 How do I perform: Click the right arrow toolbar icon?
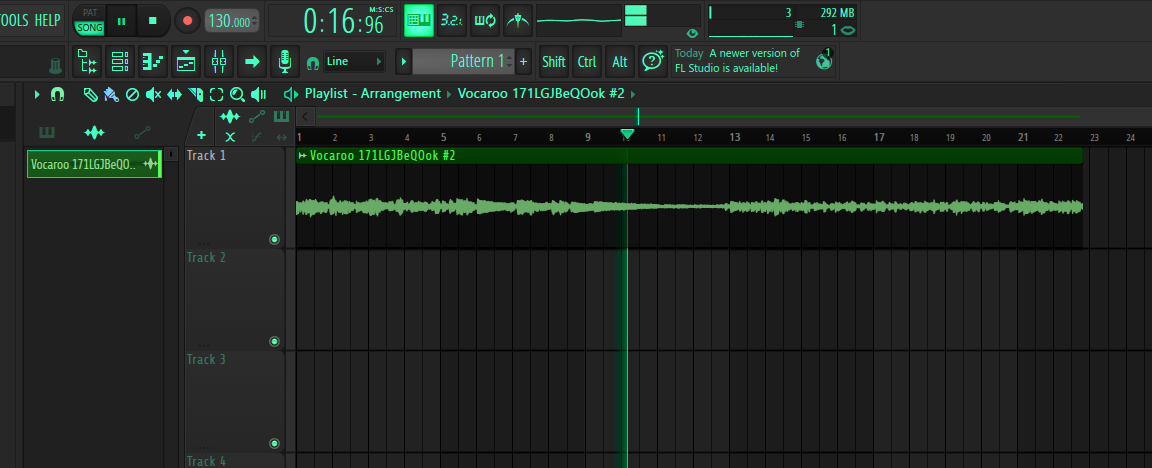pos(252,61)
